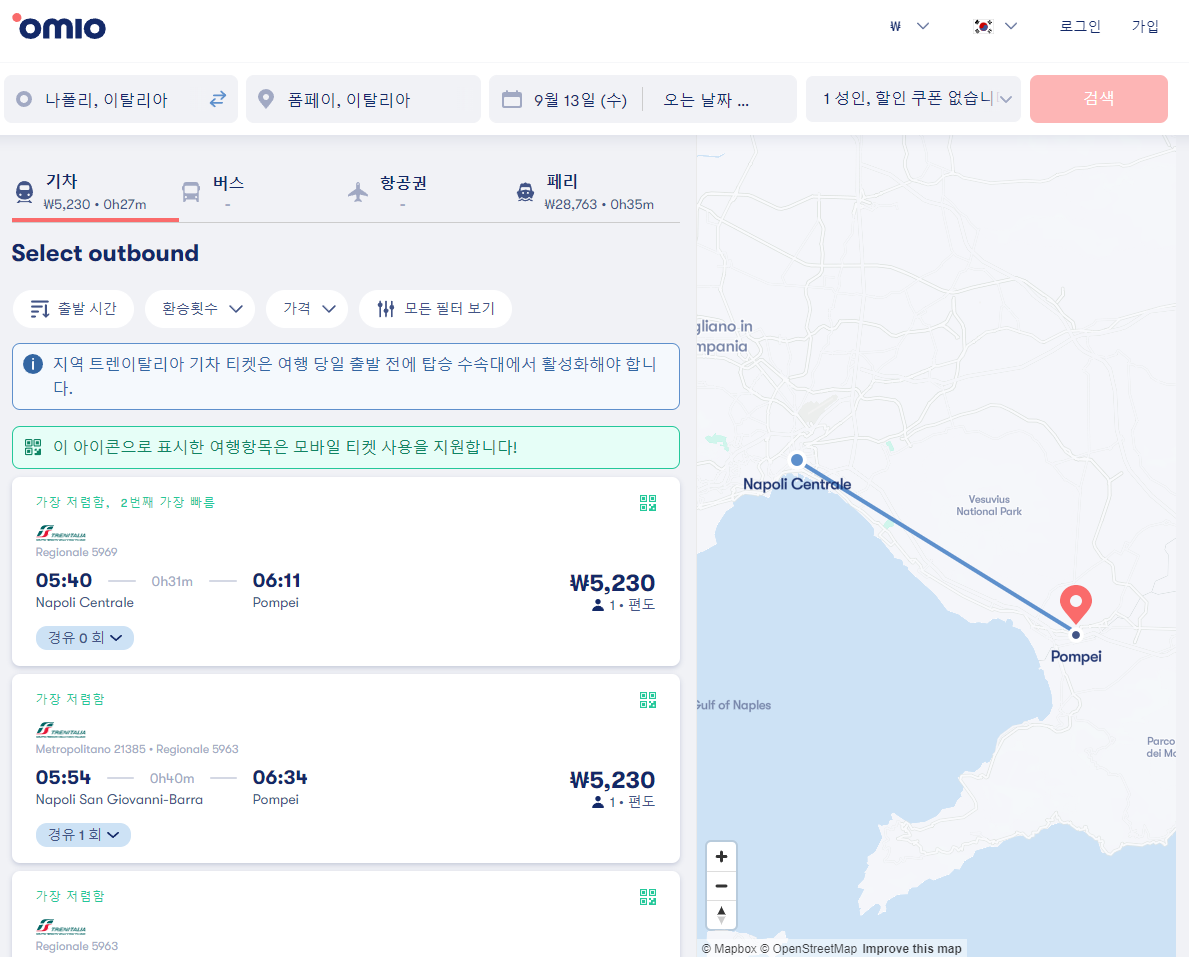The width and height of the screenshot is (1189, 957).
Task: Click the calendar icon in date field
Action: (512, 99)
